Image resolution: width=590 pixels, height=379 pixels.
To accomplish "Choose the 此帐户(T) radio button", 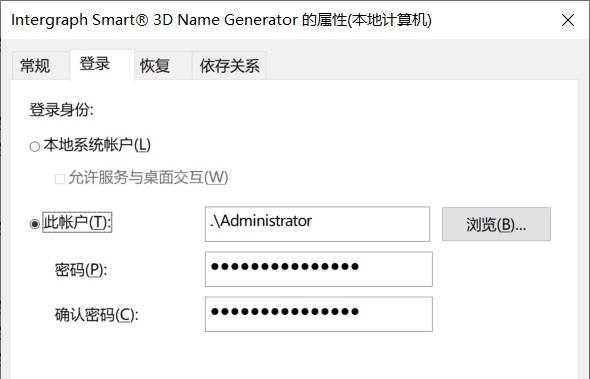I will click(35, 224).
